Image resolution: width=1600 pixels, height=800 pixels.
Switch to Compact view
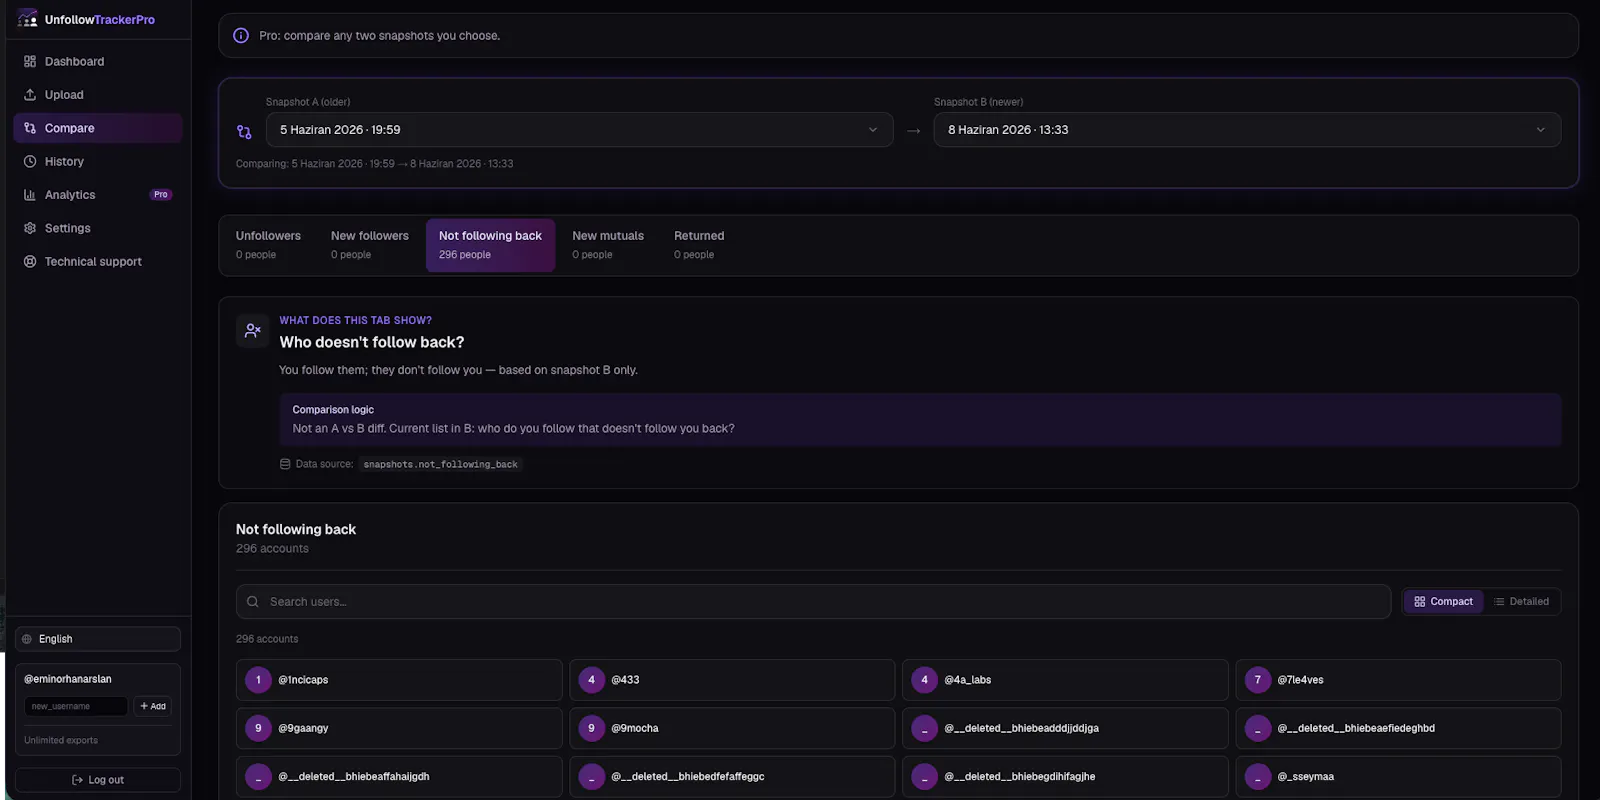(x=1443, y=602)
